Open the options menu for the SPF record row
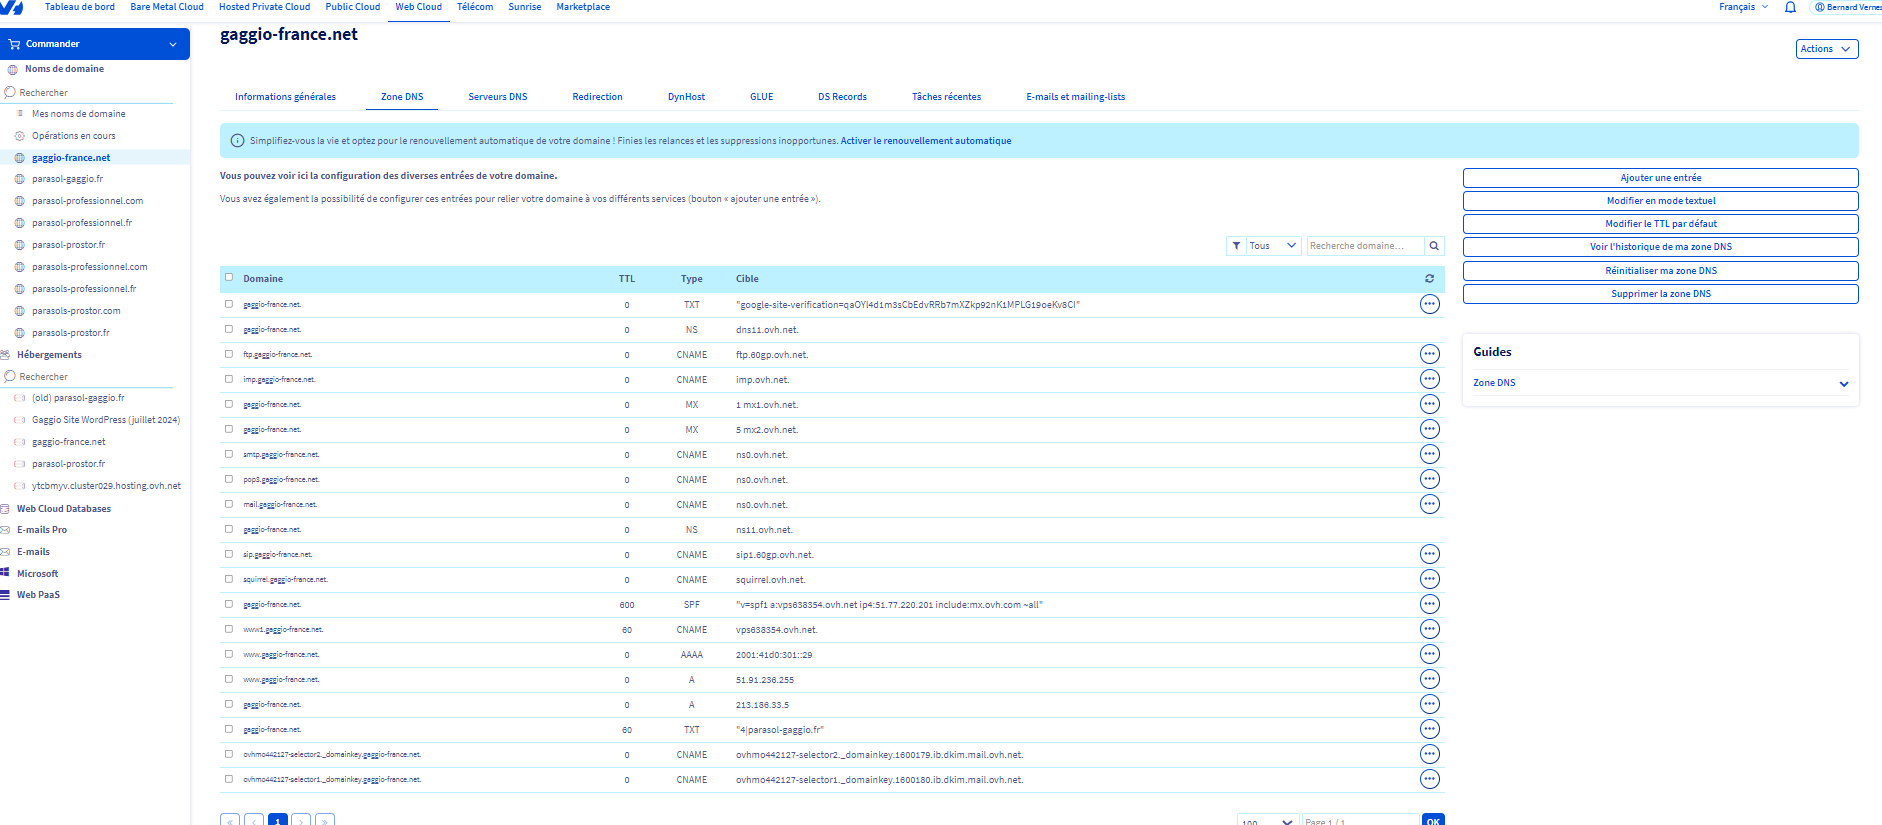 1429,604
